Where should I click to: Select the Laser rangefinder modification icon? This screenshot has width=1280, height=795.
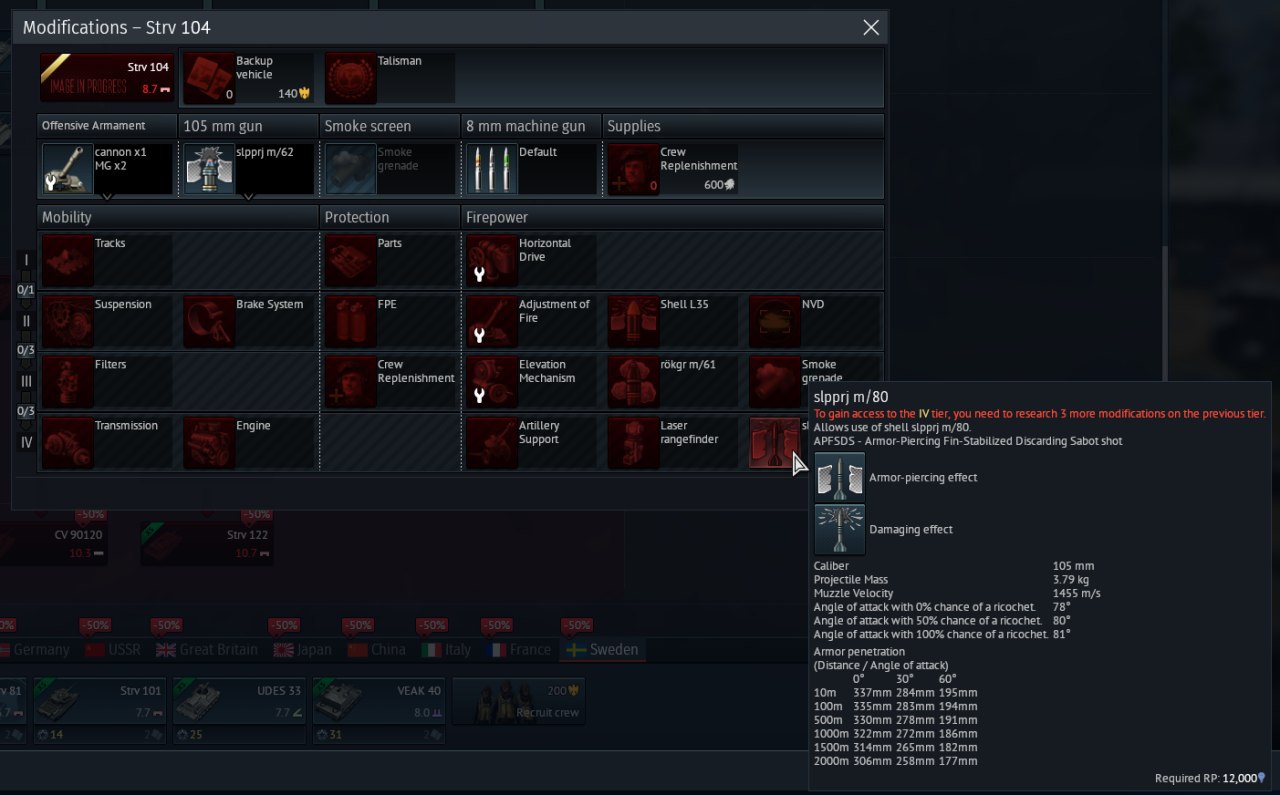(633, 443)
